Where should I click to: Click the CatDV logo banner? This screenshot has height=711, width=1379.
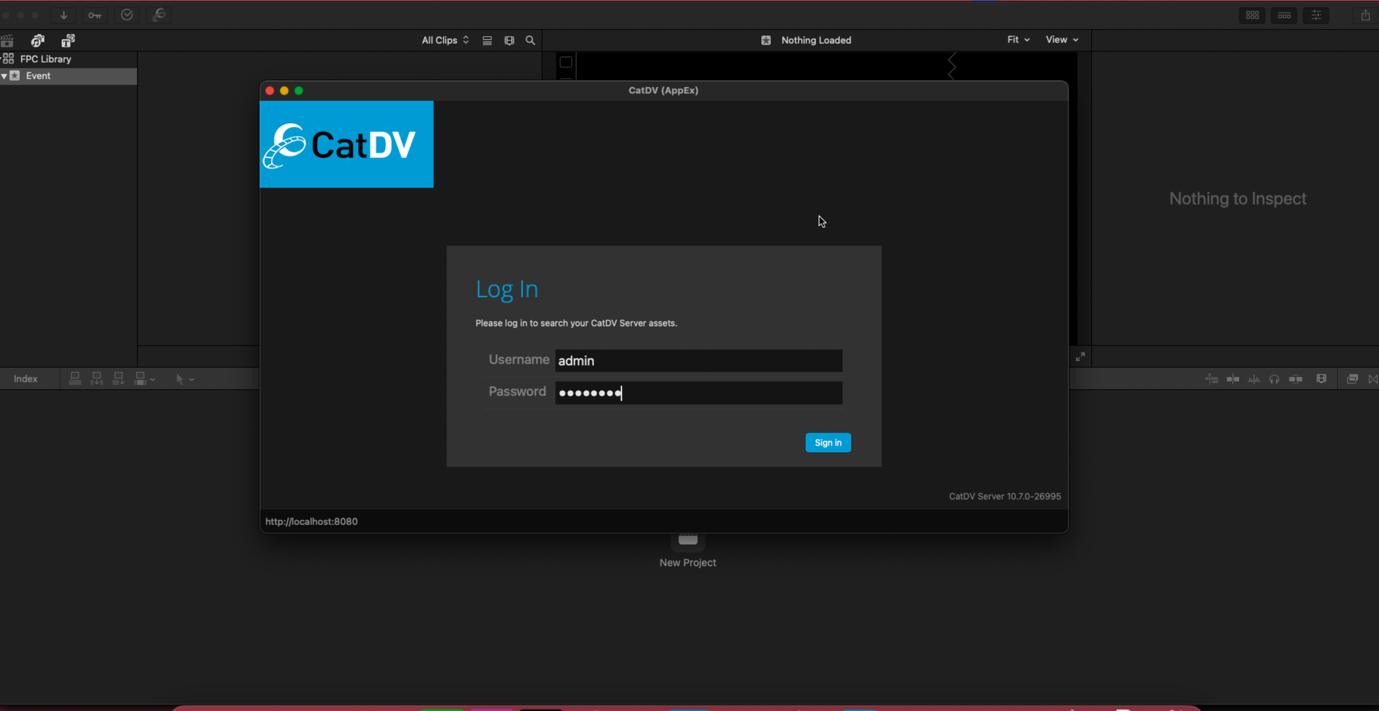[x=347, y=144]
